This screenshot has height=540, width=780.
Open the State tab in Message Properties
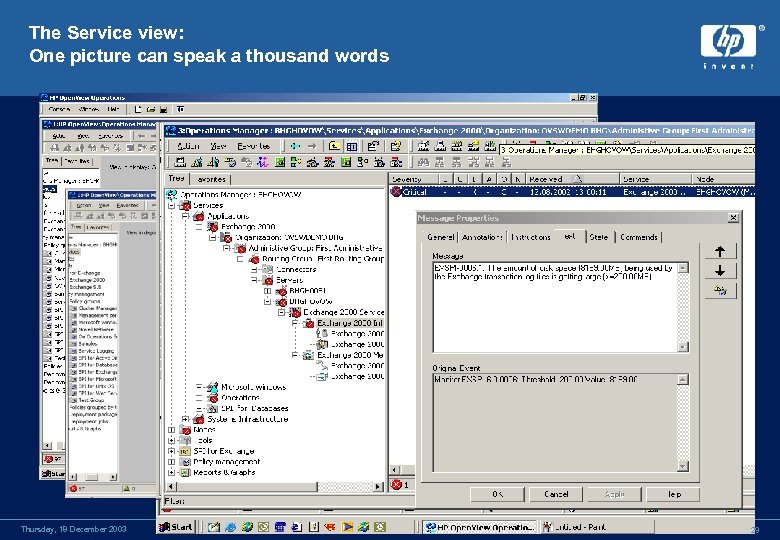pos(599,237)
